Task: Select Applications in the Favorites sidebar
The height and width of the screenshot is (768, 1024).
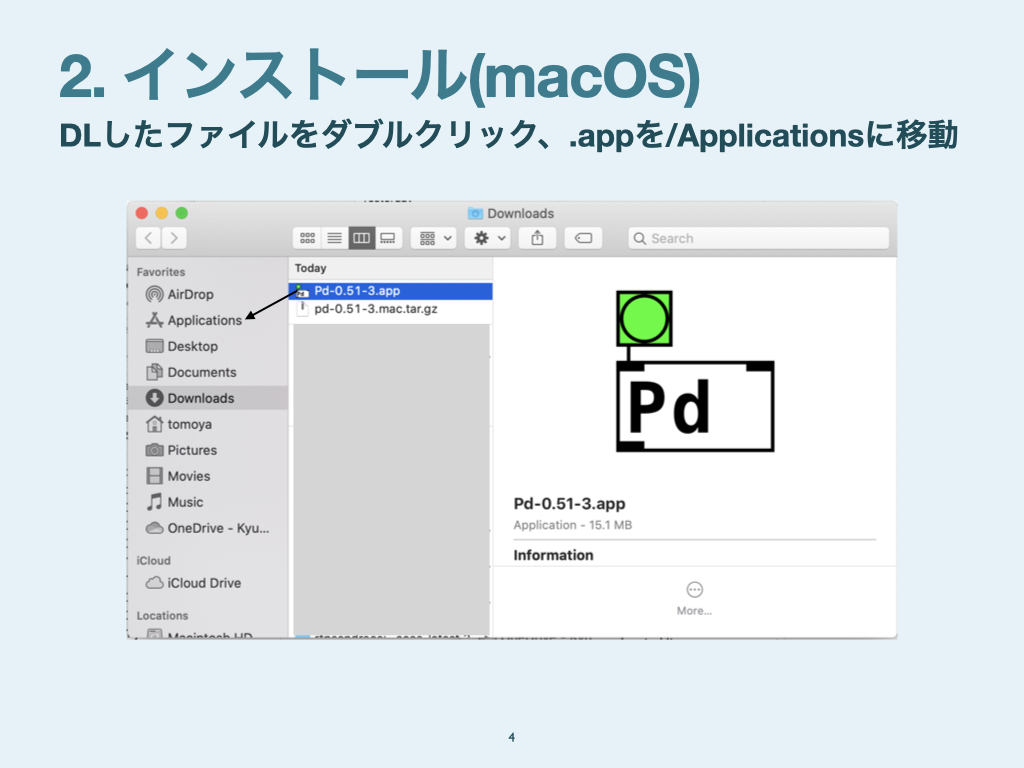Action: (204, 320)
